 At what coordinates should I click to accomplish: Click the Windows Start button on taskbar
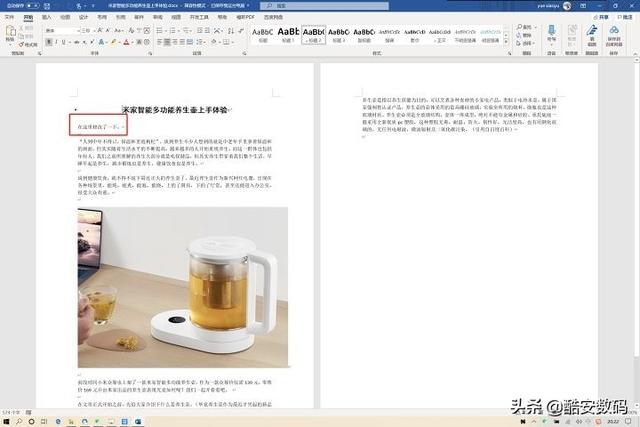coord(5,422)
